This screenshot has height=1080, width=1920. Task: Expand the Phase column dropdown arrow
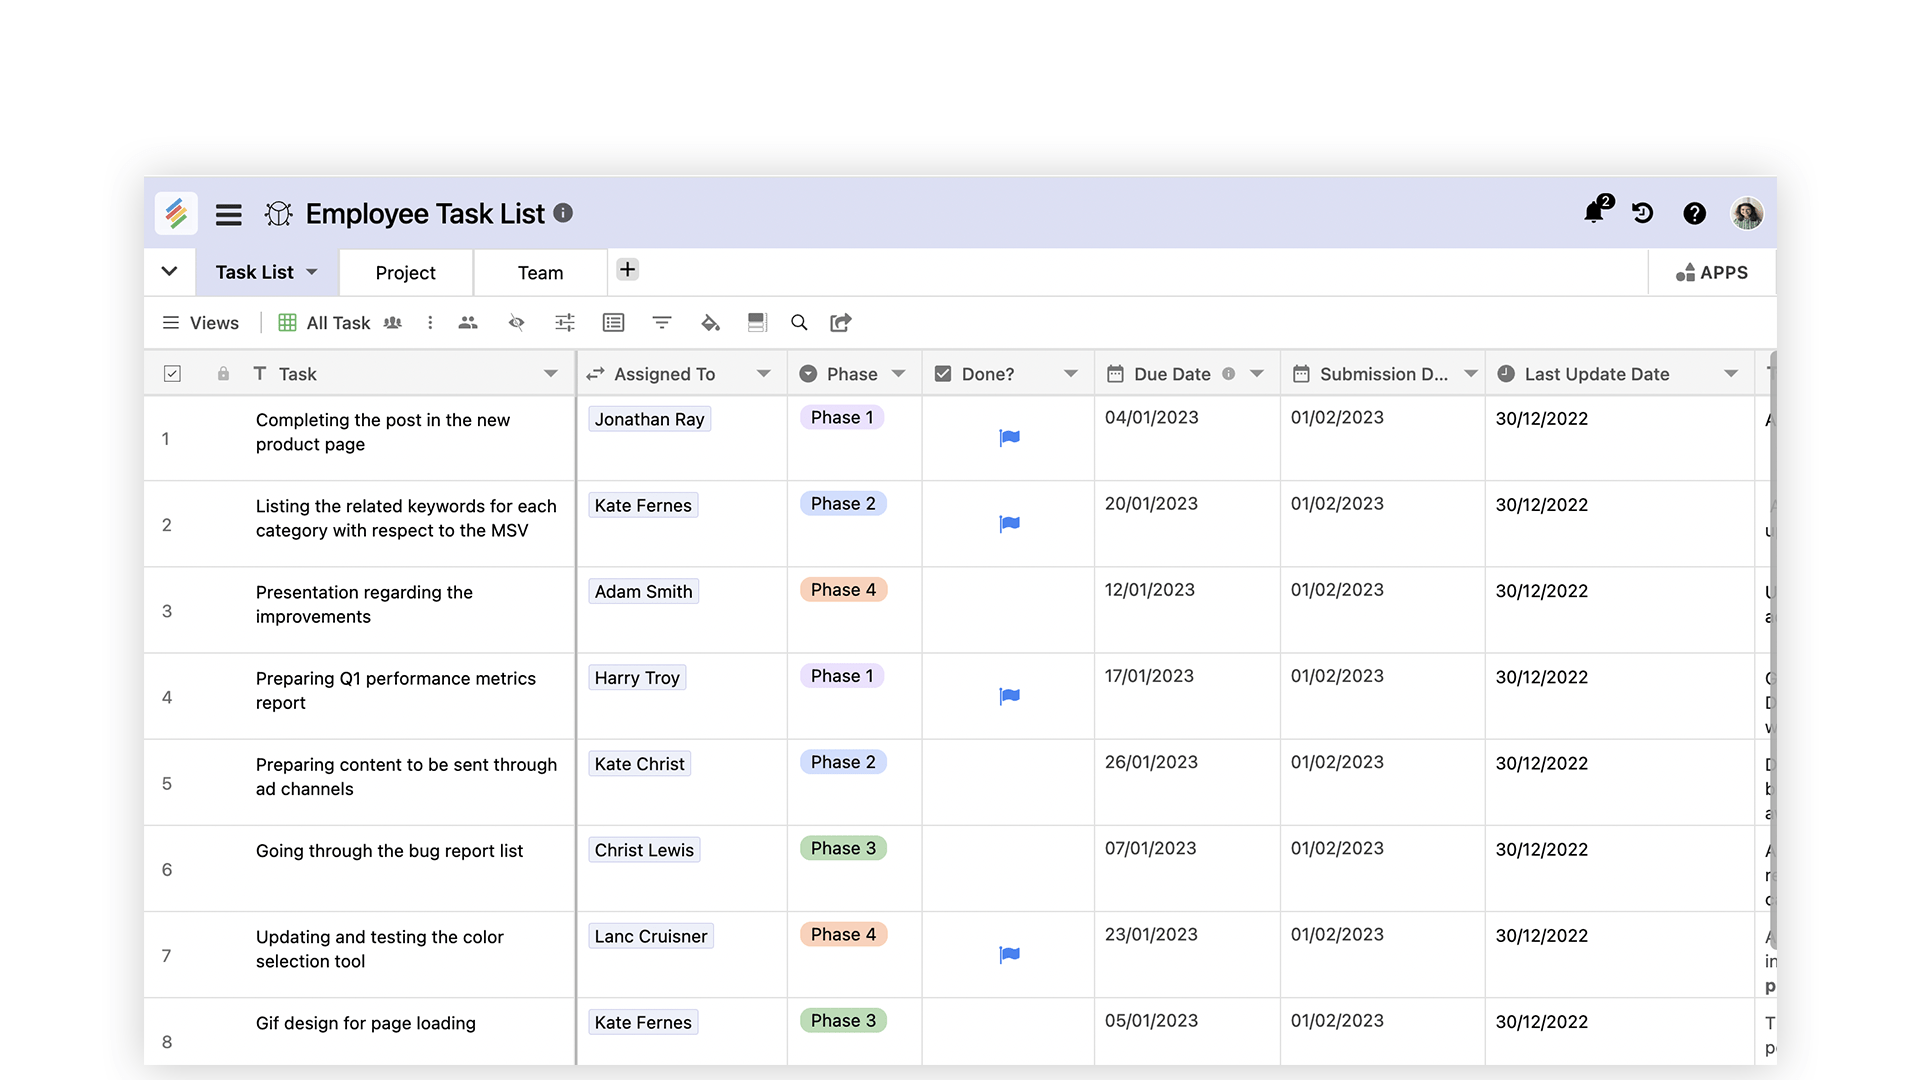coord(899,374)
